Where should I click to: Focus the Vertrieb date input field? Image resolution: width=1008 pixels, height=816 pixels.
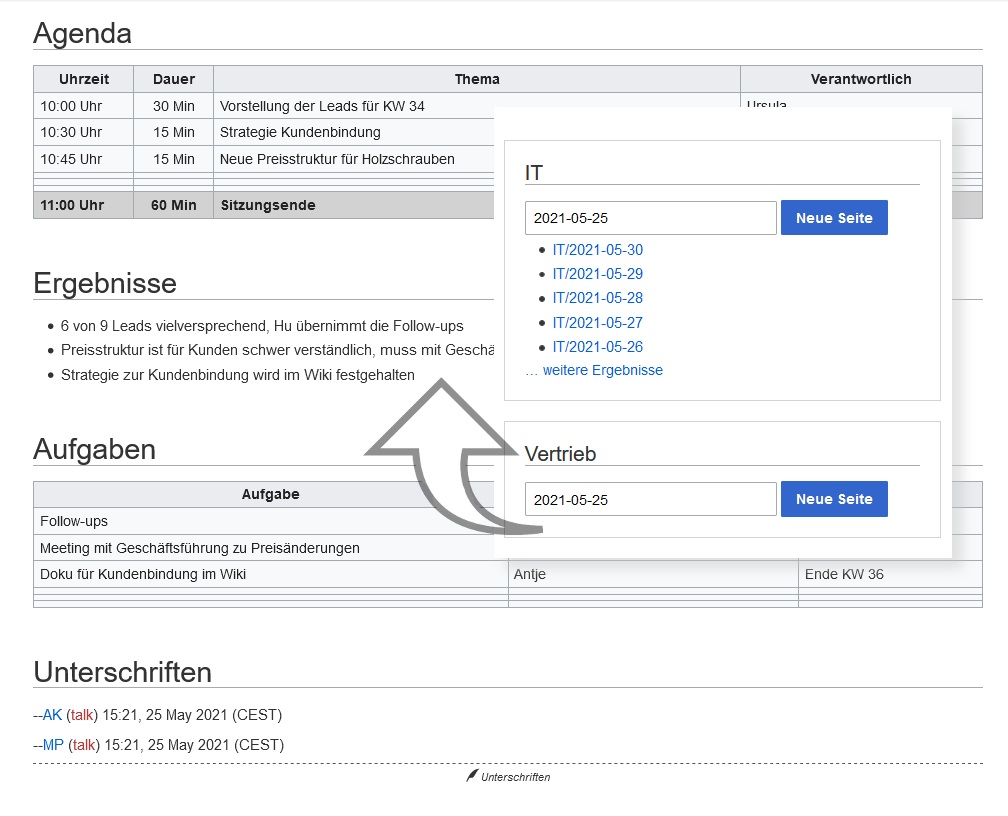click(x=651, y=499)
